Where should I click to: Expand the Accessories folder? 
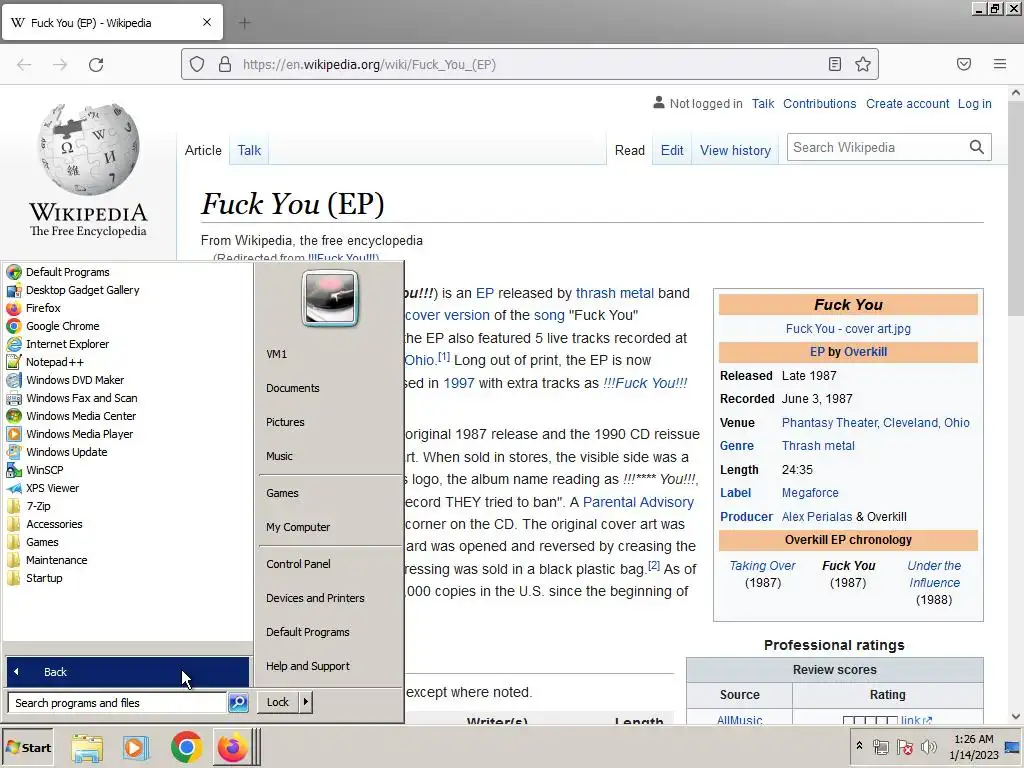click(x=44, y=524)
